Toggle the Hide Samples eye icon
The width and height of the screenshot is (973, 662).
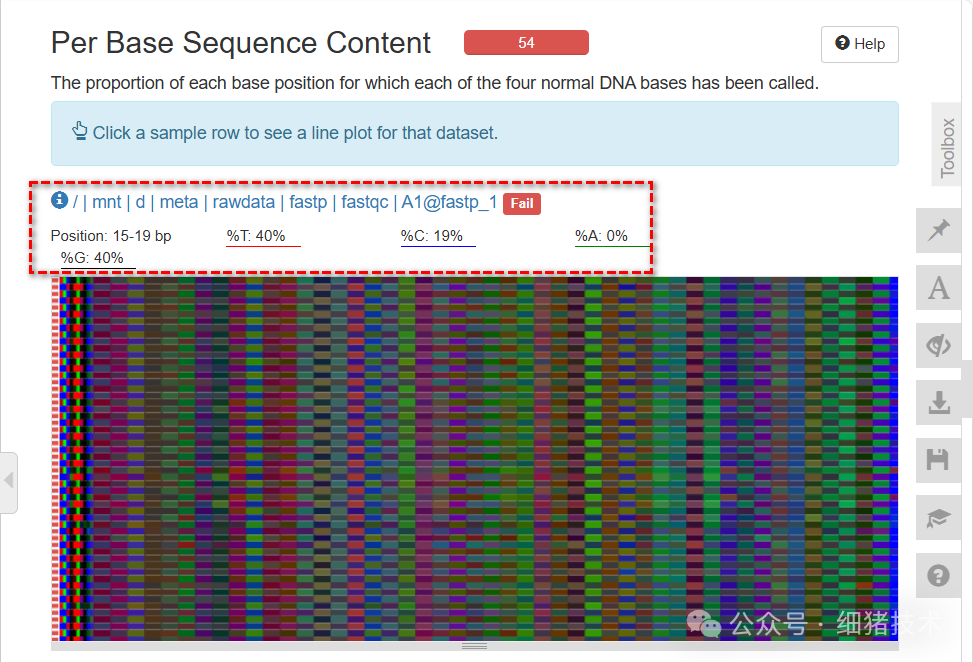point(938,345)
